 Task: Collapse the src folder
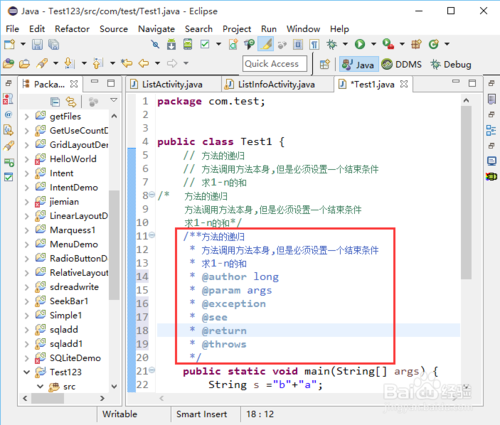[40, 386]
